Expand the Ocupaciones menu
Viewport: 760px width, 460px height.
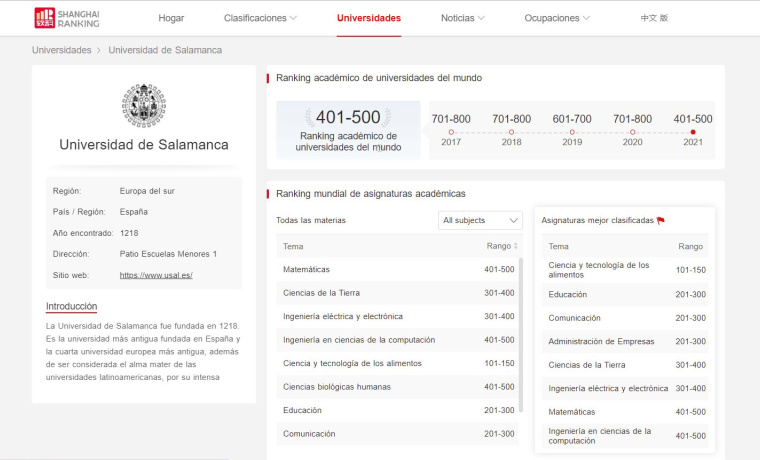pos(557,18)
